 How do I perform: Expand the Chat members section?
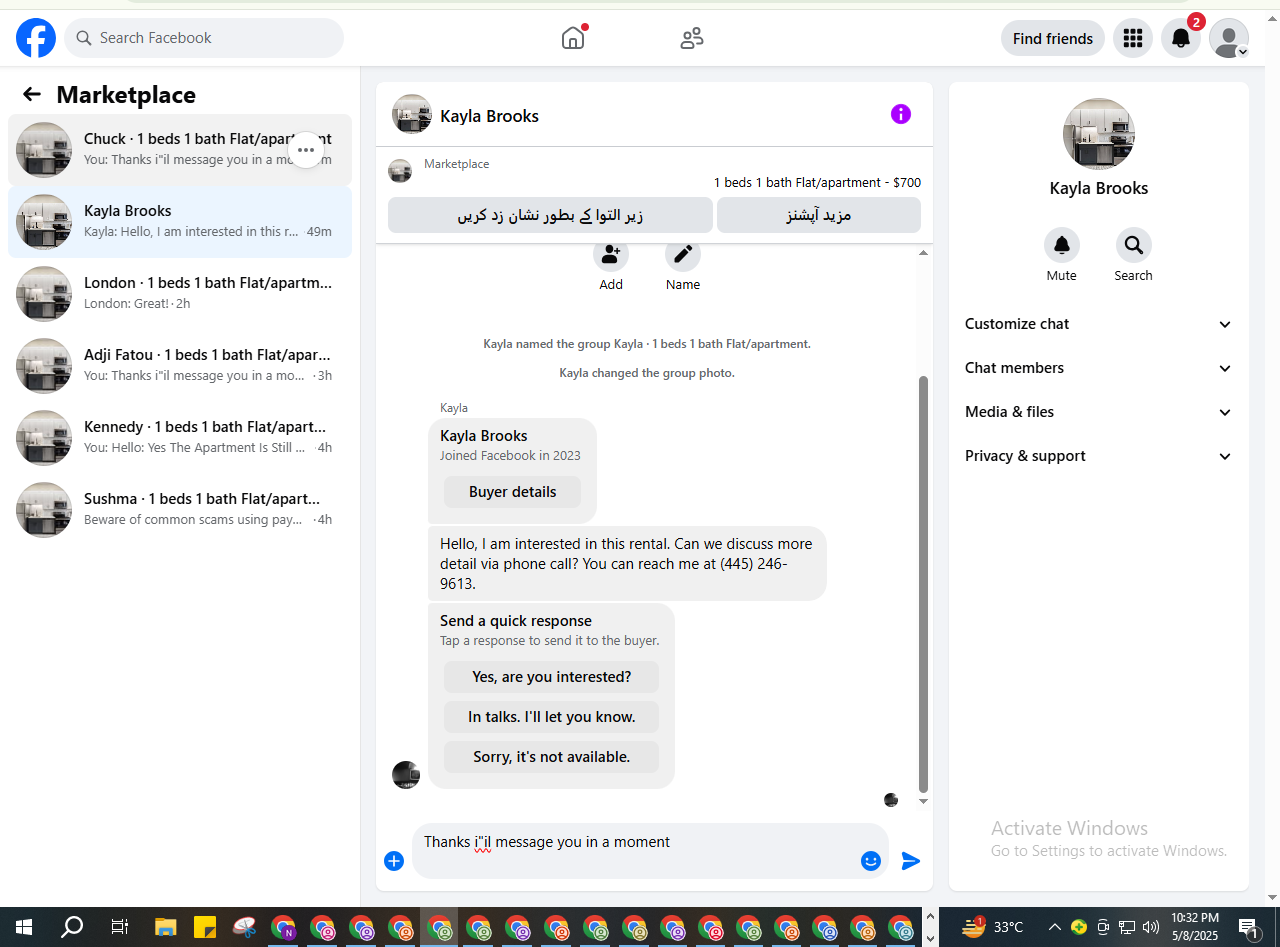coord(1099,368)
